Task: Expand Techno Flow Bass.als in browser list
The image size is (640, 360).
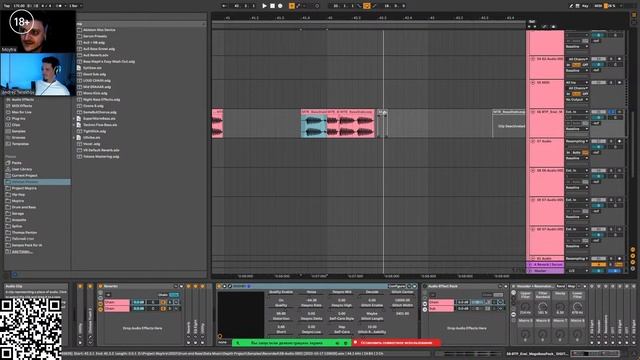Action: (x=74, y=125)
